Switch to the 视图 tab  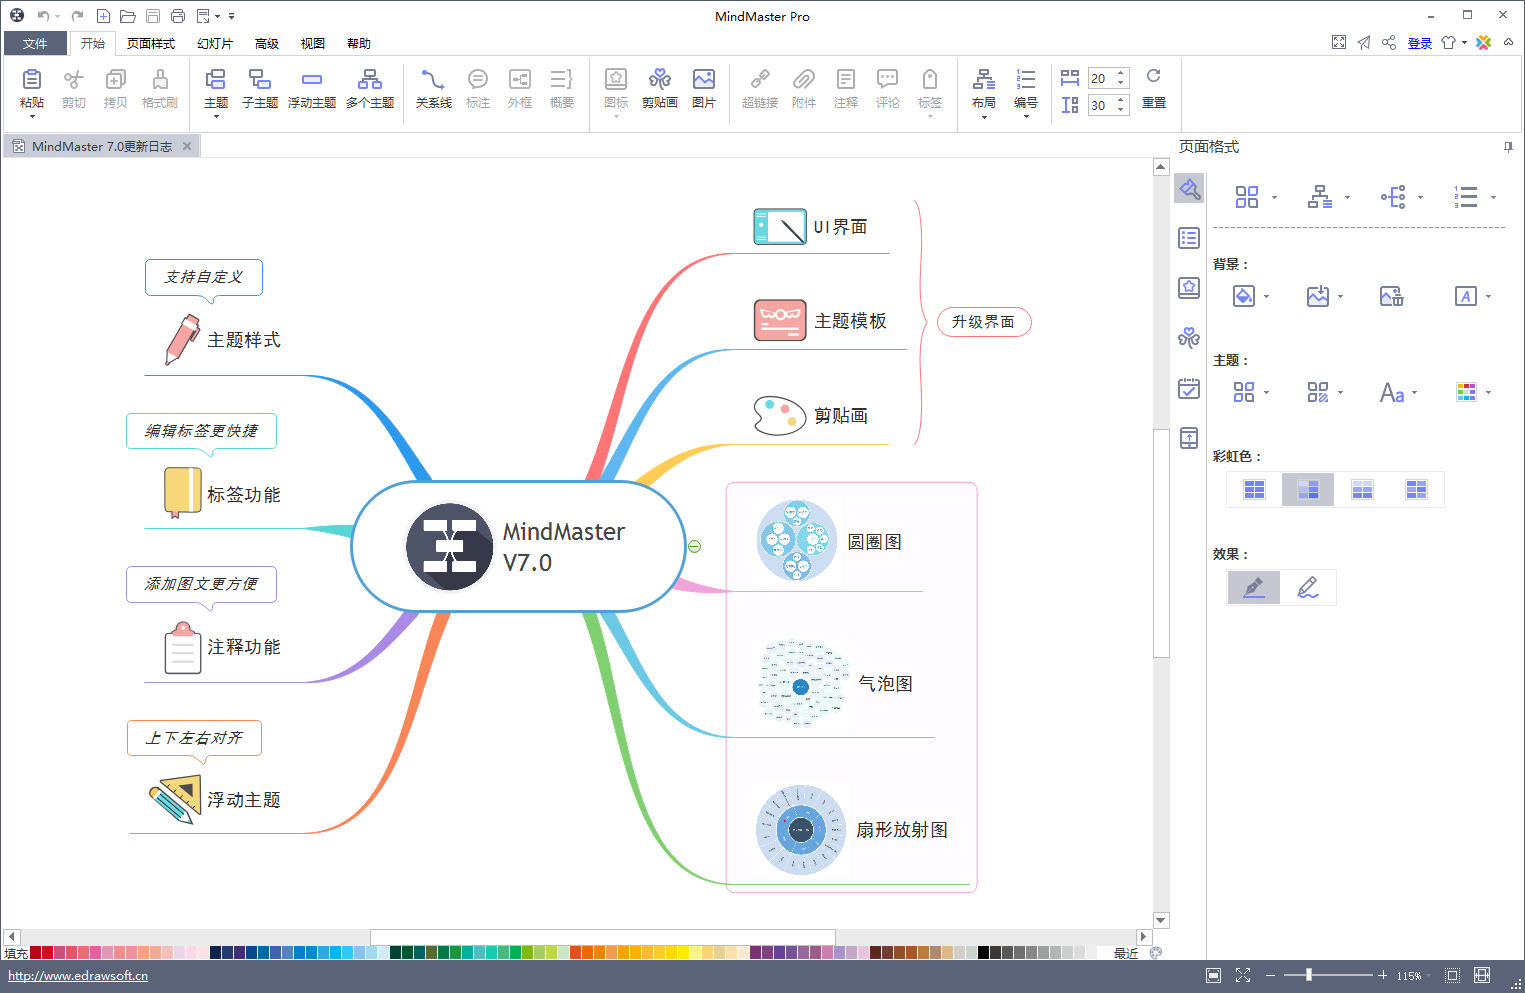[x=313, y=44]
